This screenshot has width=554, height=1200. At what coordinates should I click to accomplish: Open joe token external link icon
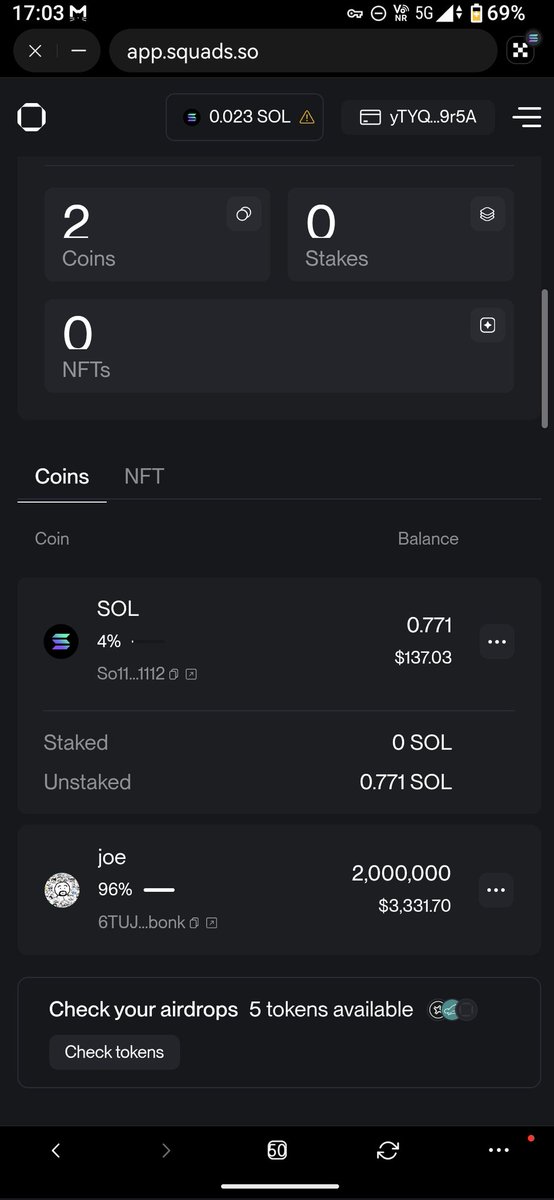coord(212,922)
